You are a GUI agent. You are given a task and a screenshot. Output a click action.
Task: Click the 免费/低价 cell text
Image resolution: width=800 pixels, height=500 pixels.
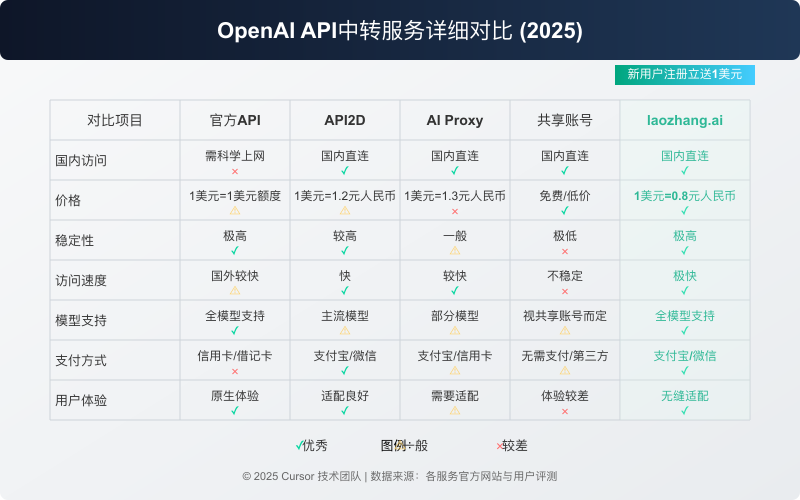click(565, 196)
